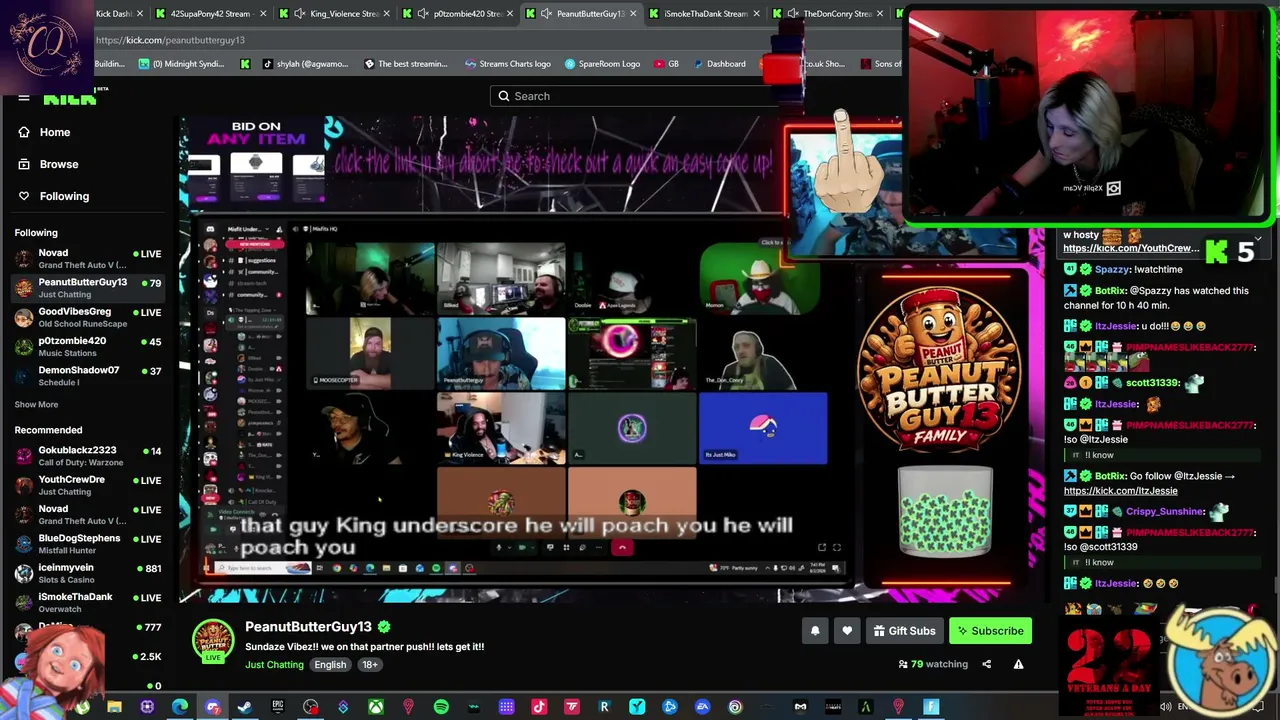Open kick.com/ItzJessie link in chat
The image size is (1280, 720).
(1121, 491)
